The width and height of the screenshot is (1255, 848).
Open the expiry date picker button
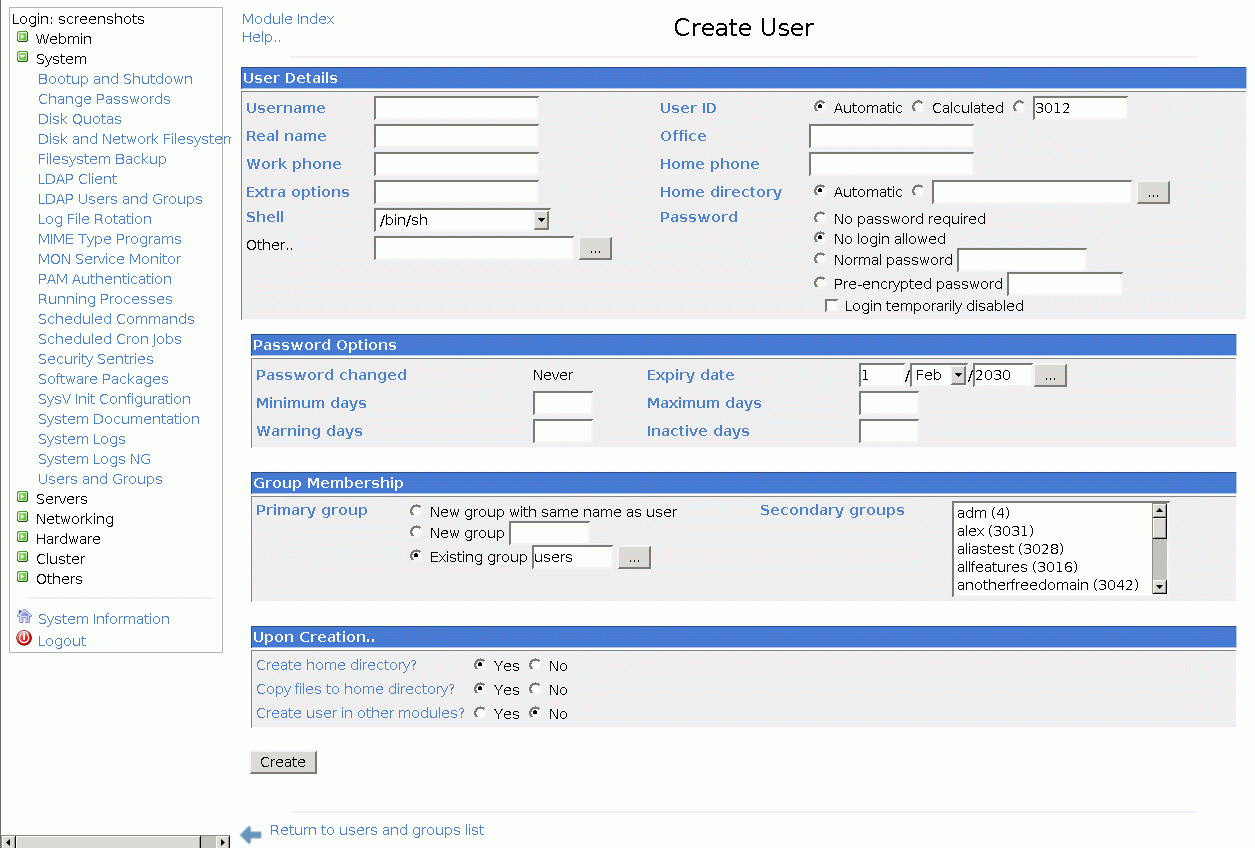[x=1050, y=376]
